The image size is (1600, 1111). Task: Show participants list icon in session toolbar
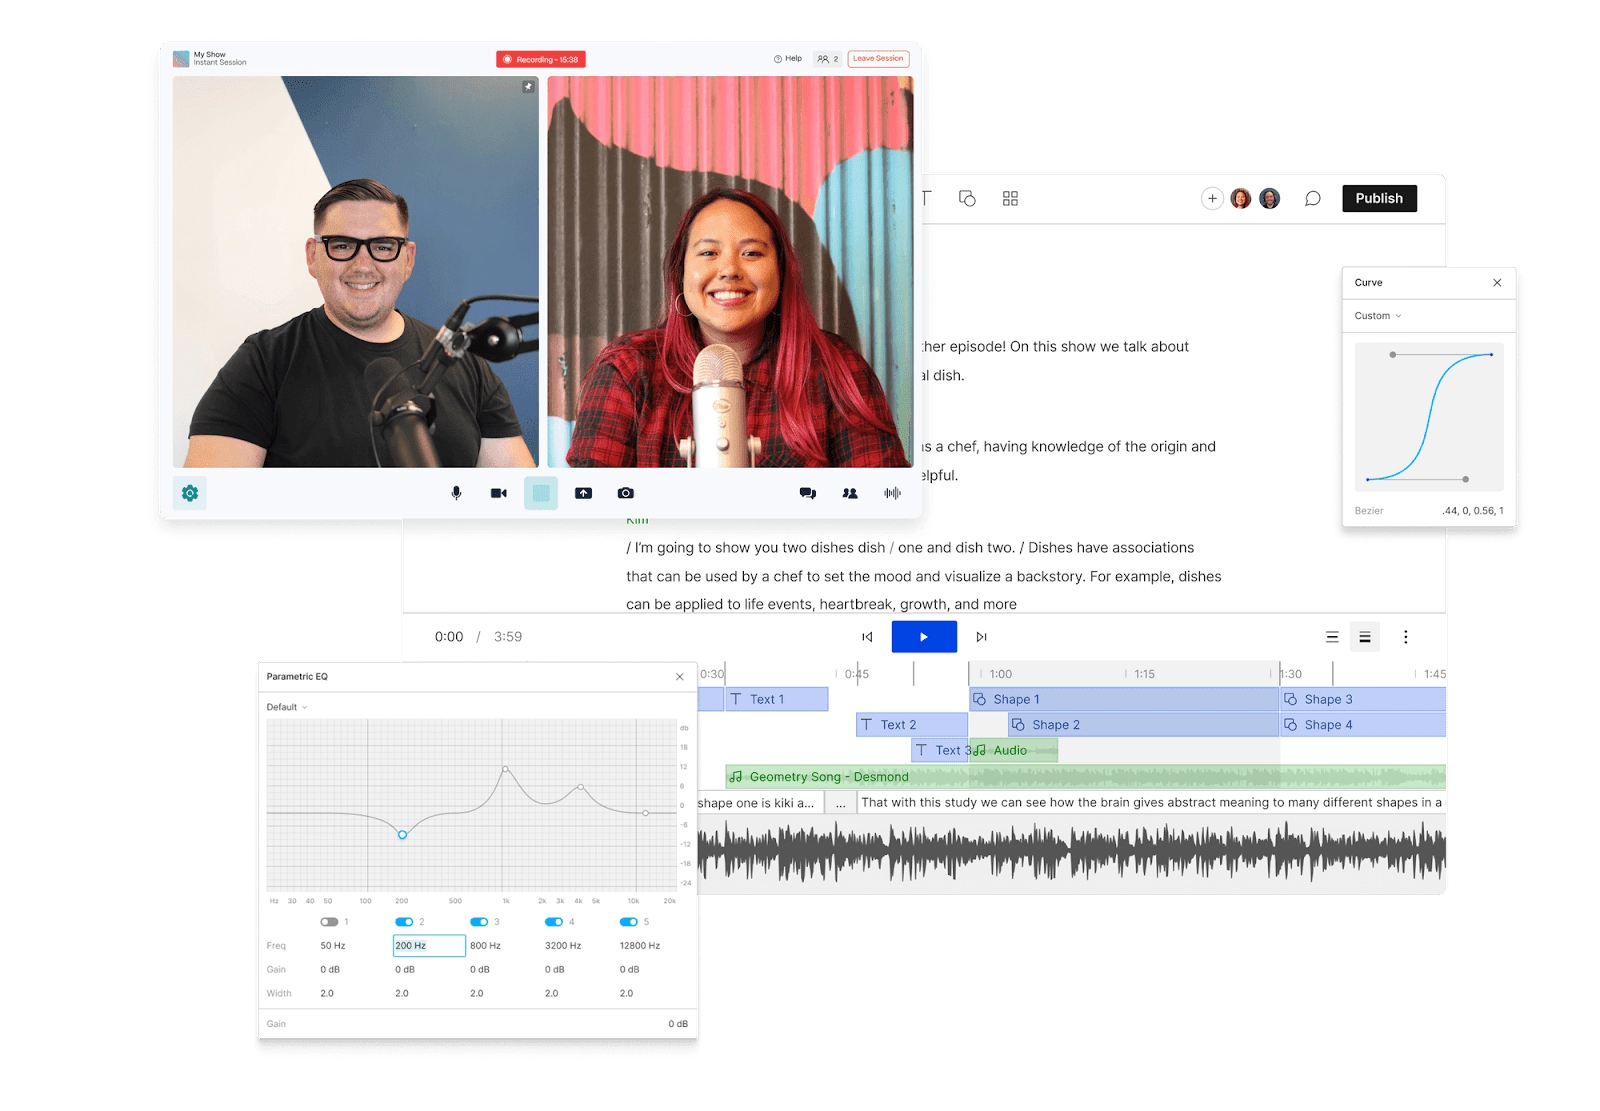[850, 493]
